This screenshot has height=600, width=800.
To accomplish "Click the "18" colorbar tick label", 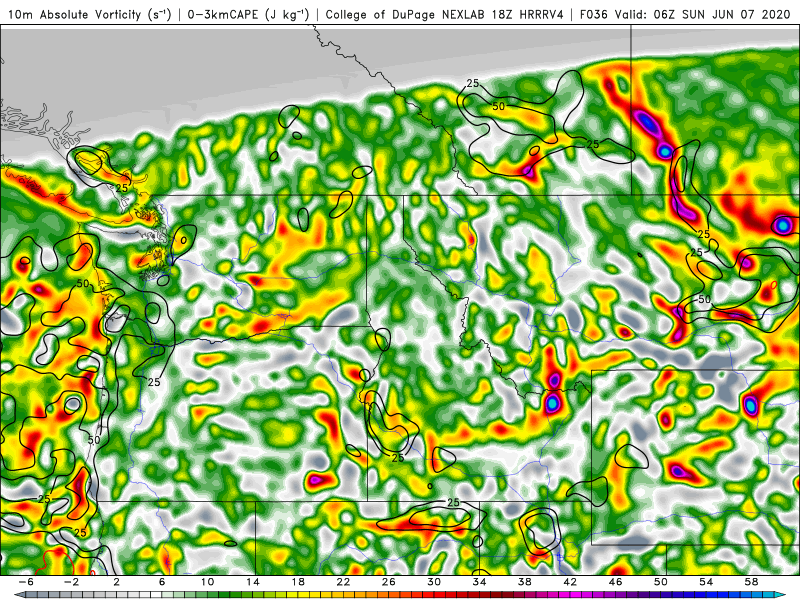I will [x=298, y=582].
